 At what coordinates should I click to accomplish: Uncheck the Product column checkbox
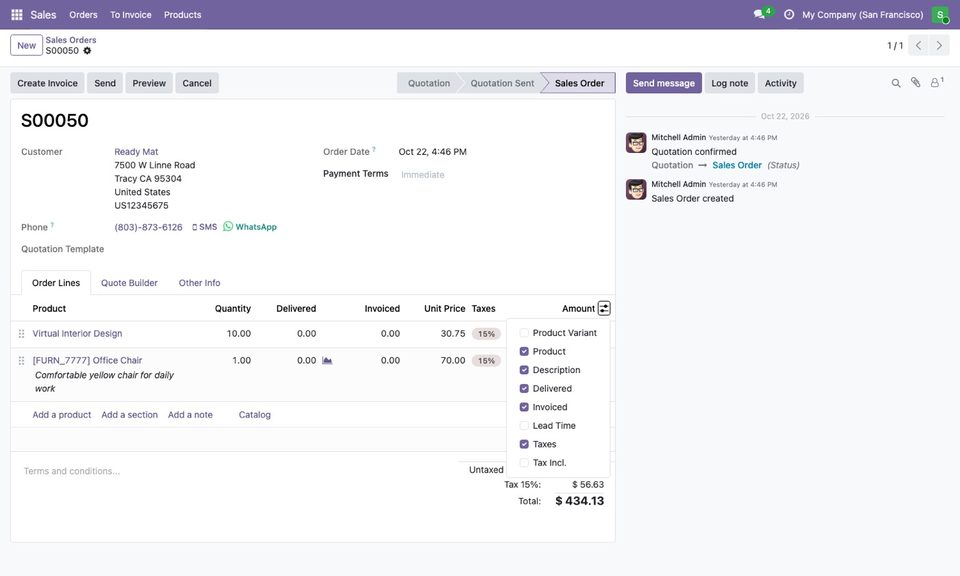(524, 351)
